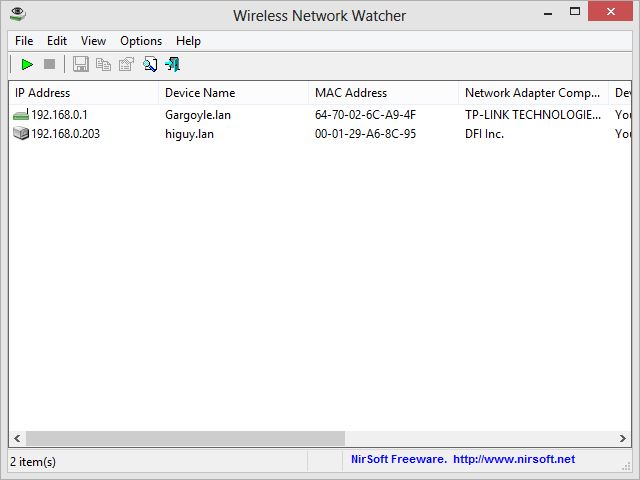Start scanning with the green play icon
Screen dimensions: 640x480
pyautogui.click(x=27, y=64)
